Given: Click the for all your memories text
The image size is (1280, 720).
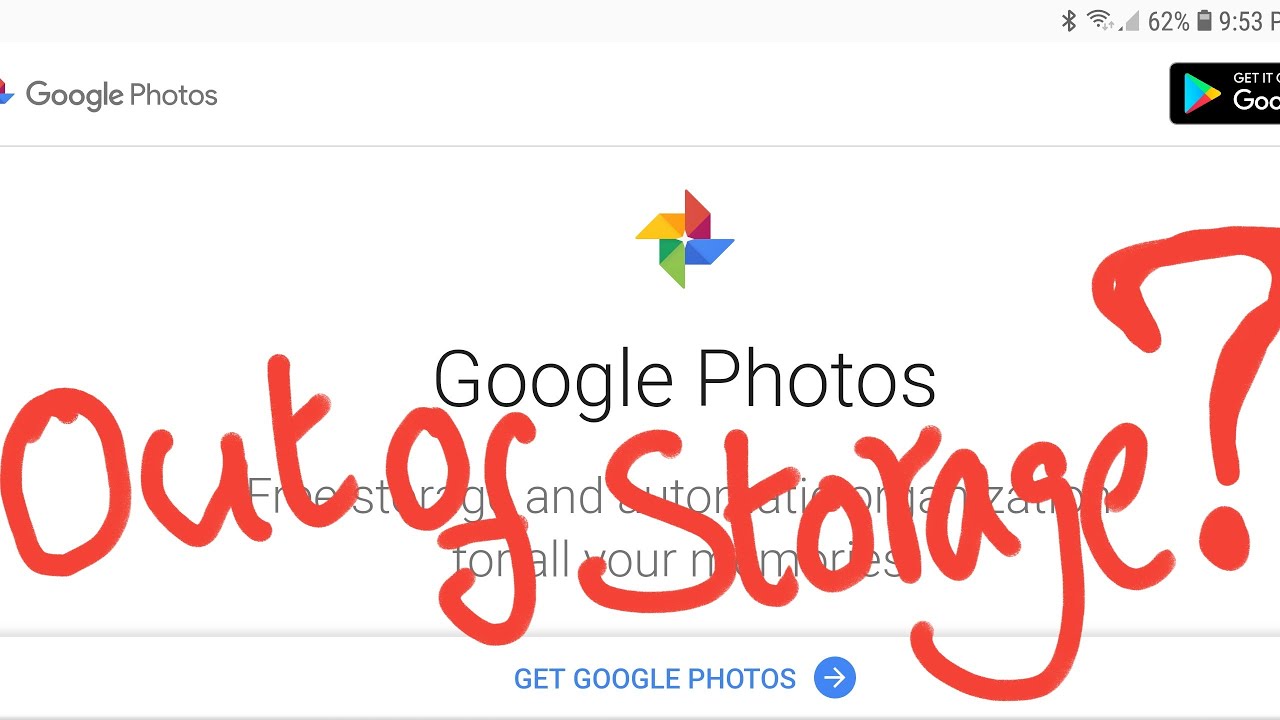Looking at the screenshot, I should point(677,560).
